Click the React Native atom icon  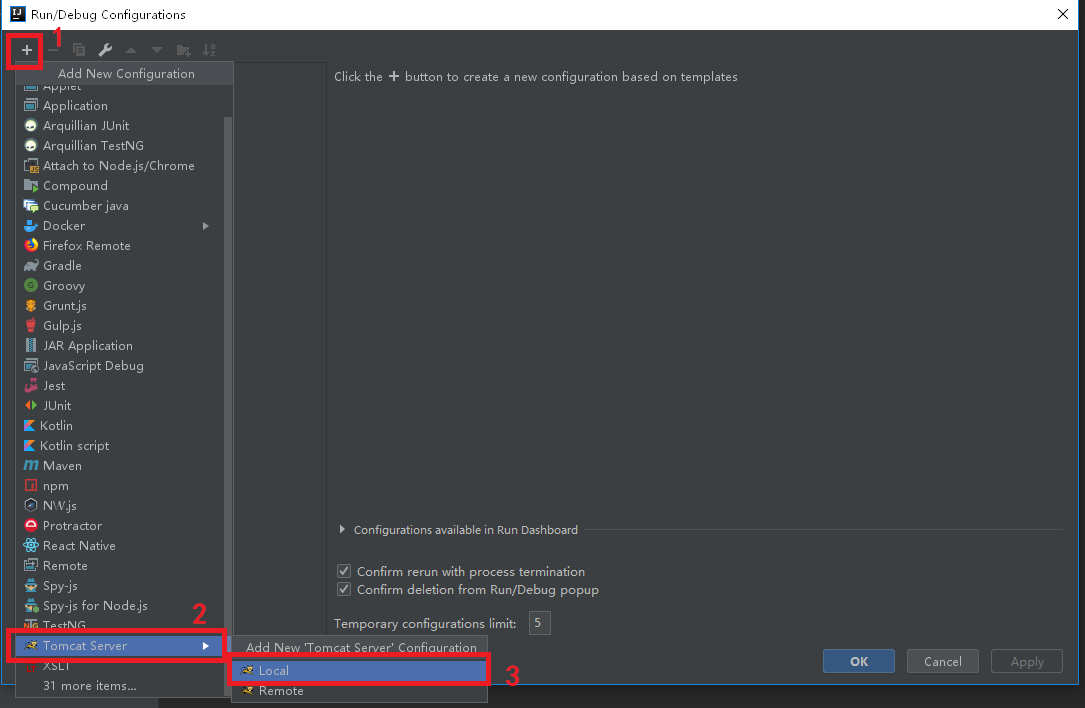(x=30, y=545)
